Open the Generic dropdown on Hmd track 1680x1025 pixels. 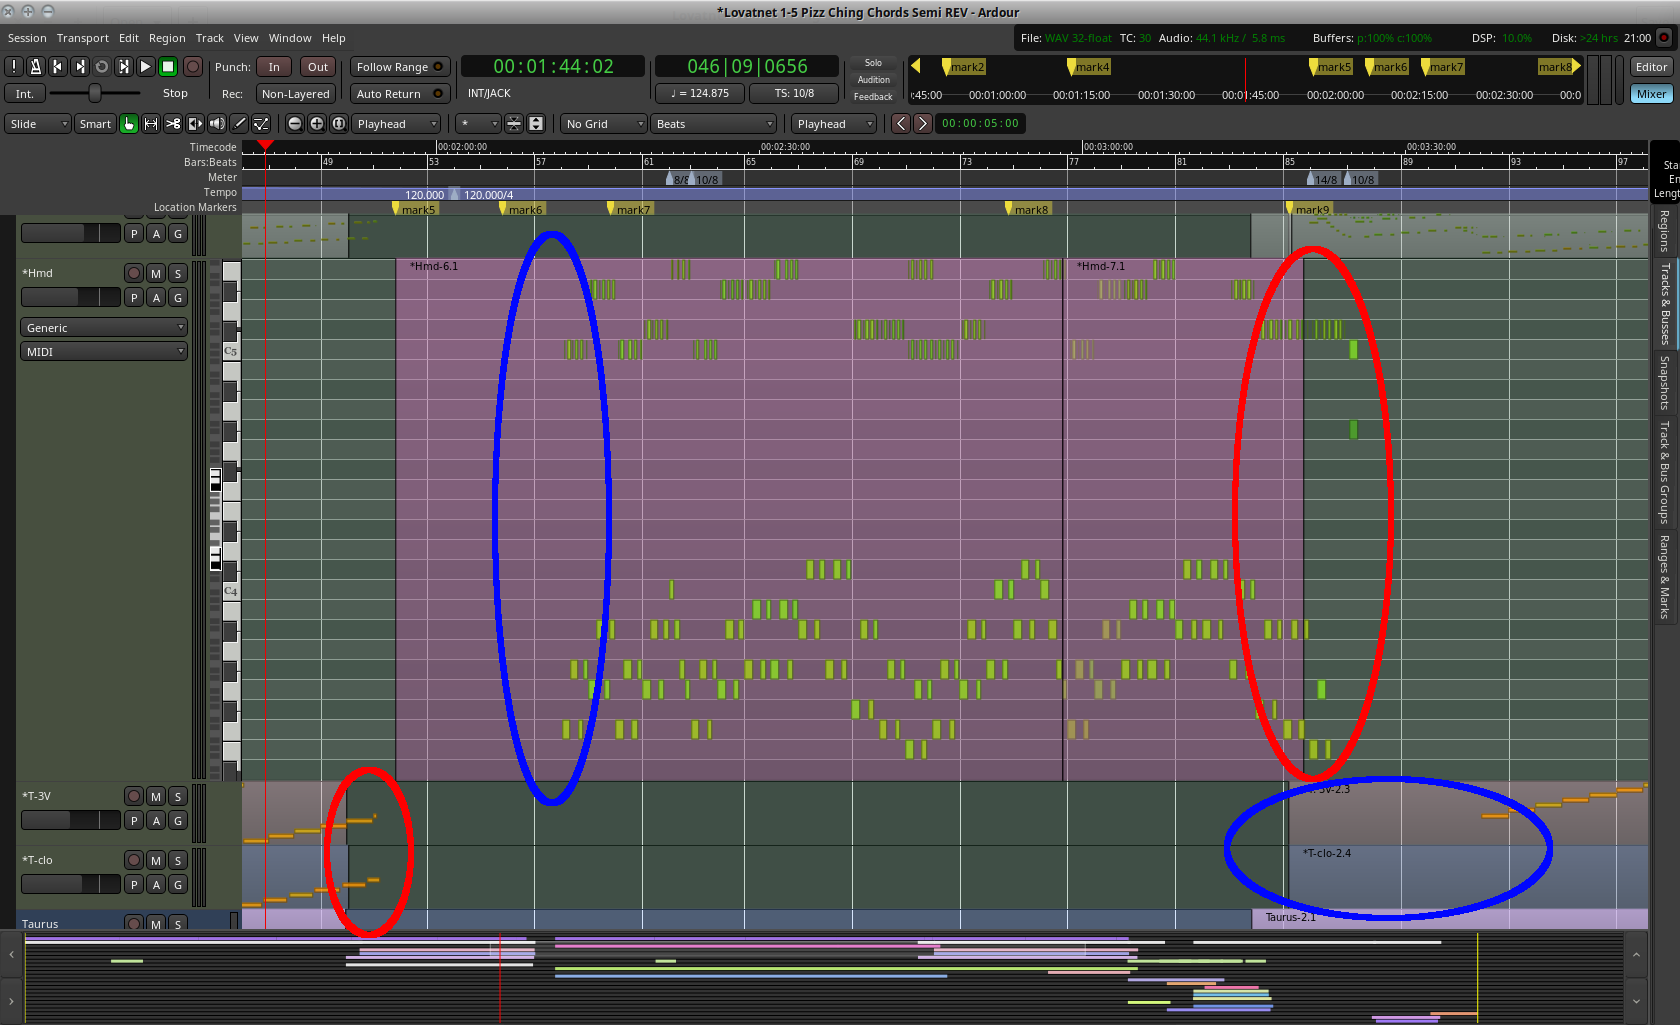point(104,328)
